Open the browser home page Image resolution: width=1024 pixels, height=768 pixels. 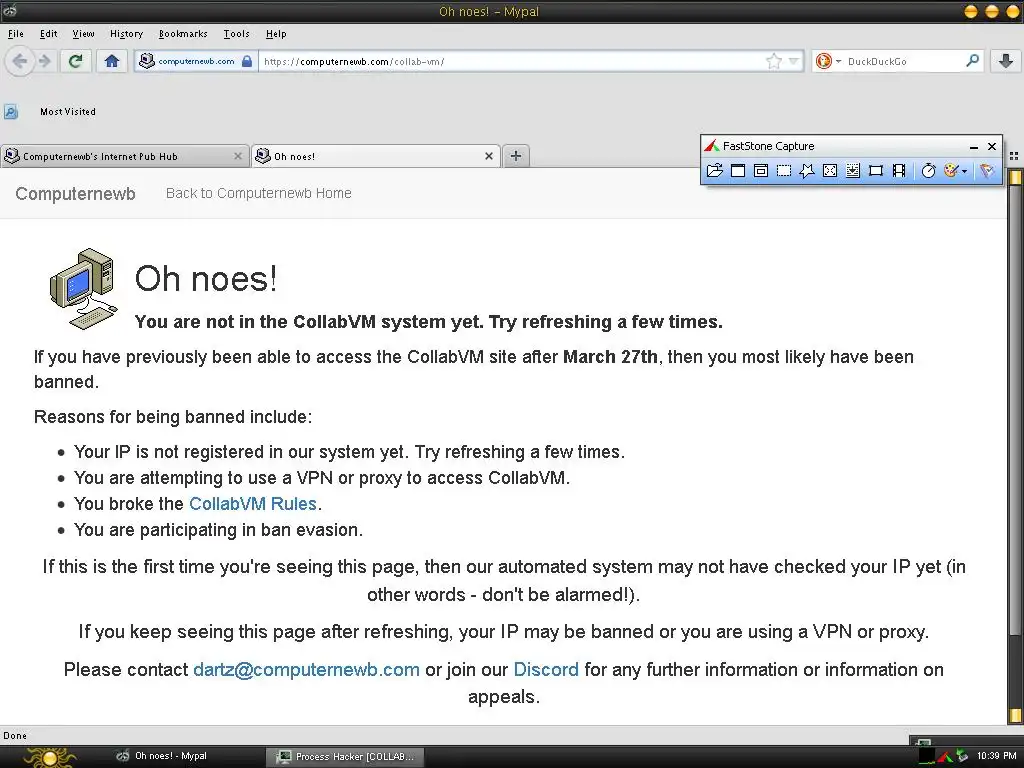[112, 61]
